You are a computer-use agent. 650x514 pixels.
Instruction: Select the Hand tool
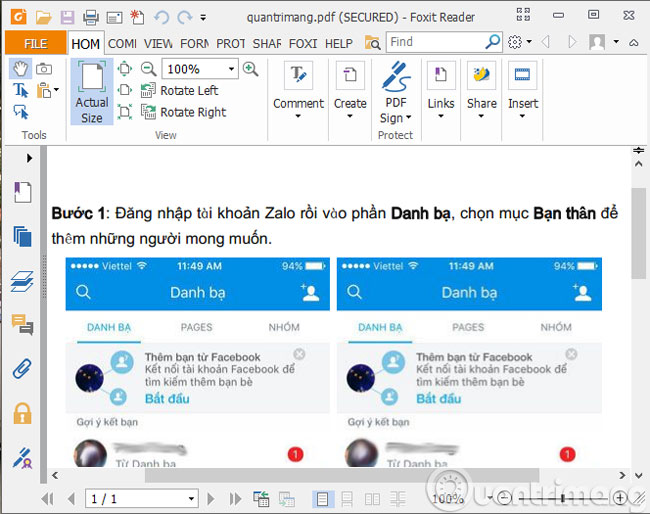(x=20, y=68)
